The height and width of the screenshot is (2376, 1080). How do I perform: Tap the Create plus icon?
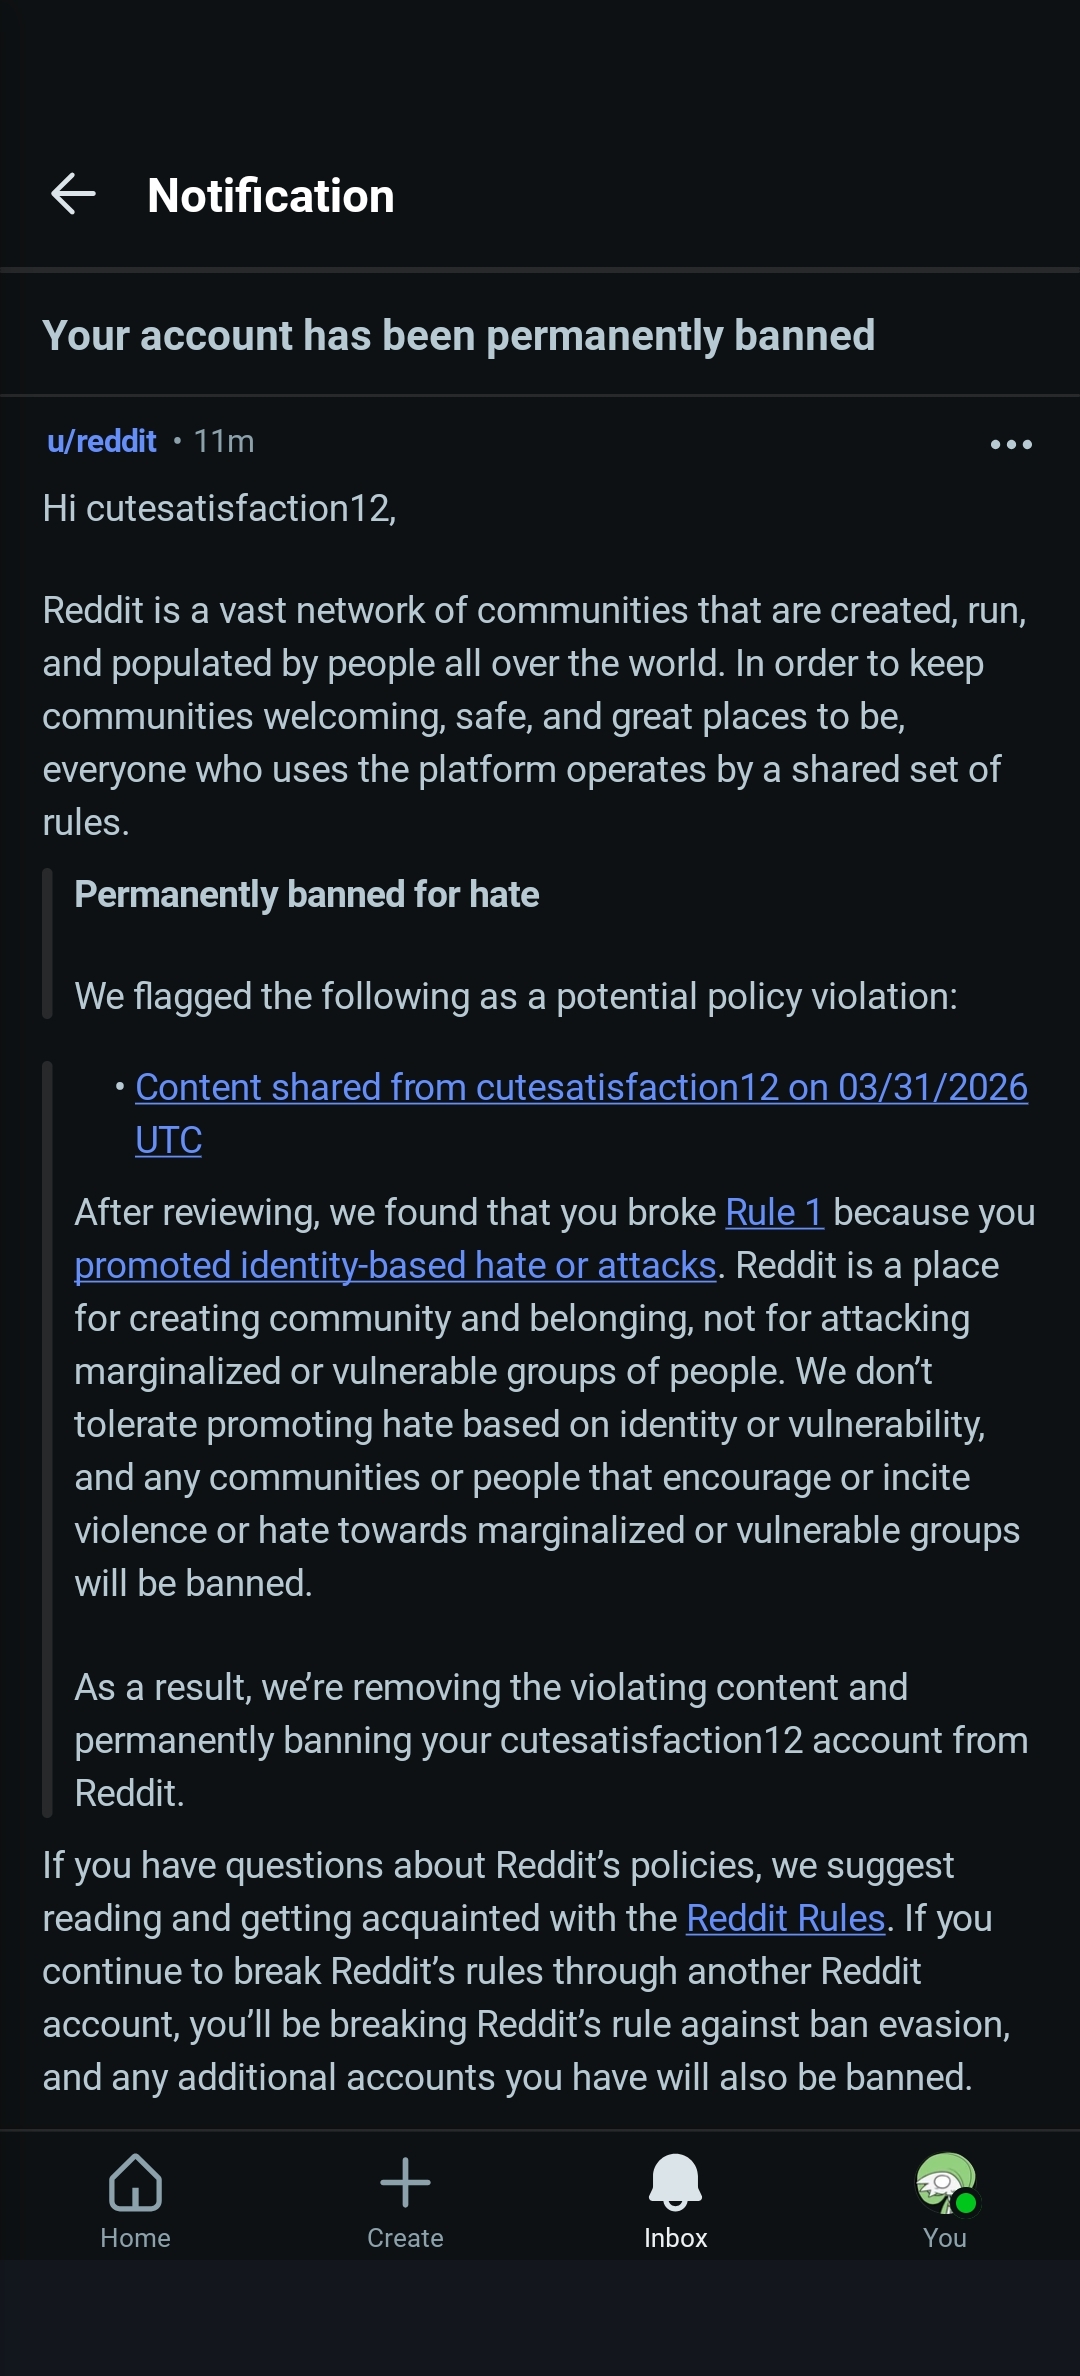click(405, 2182)
